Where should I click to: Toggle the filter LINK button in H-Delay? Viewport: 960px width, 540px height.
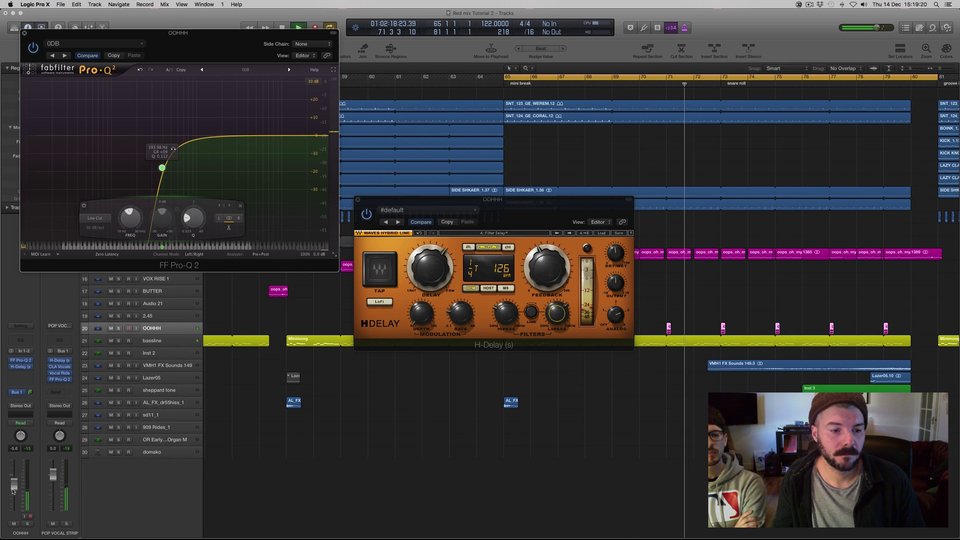(x=531, y=313)
